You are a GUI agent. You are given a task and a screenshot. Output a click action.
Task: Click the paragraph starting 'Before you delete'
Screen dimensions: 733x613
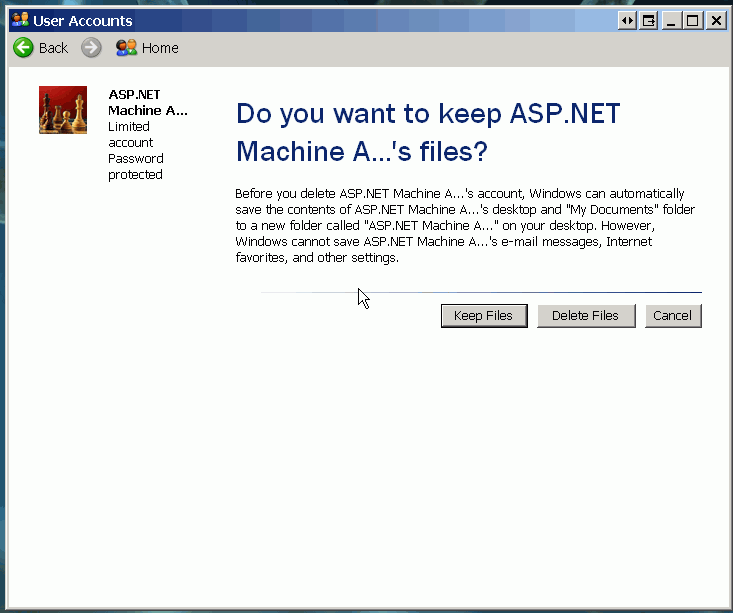click(x=465, y=225)
